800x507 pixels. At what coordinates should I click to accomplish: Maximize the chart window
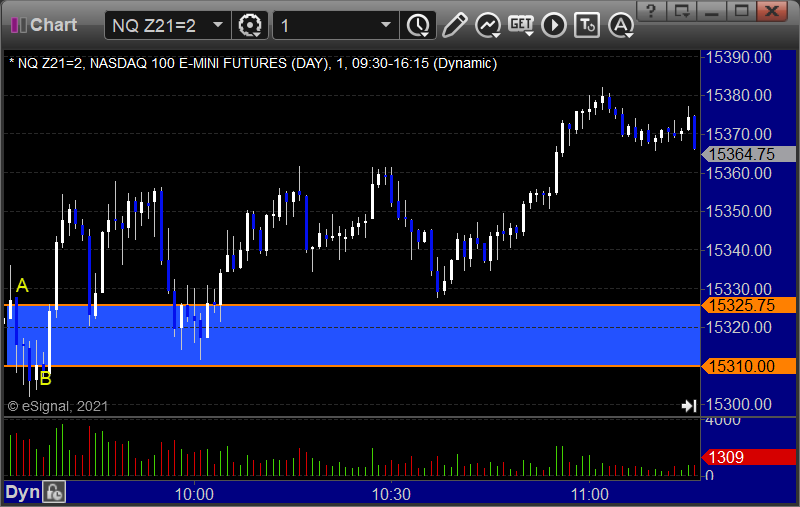point(742,11)
